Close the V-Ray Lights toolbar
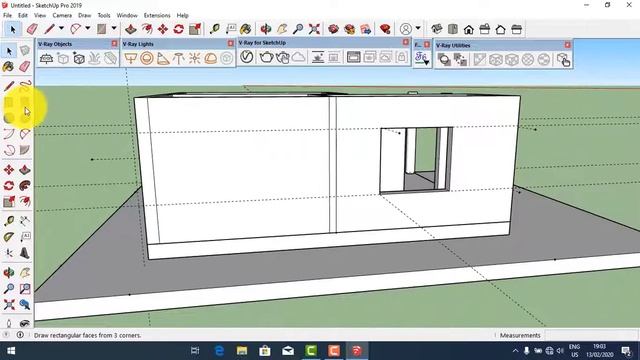This screenshot has width=640, height=360. [231, 43]
